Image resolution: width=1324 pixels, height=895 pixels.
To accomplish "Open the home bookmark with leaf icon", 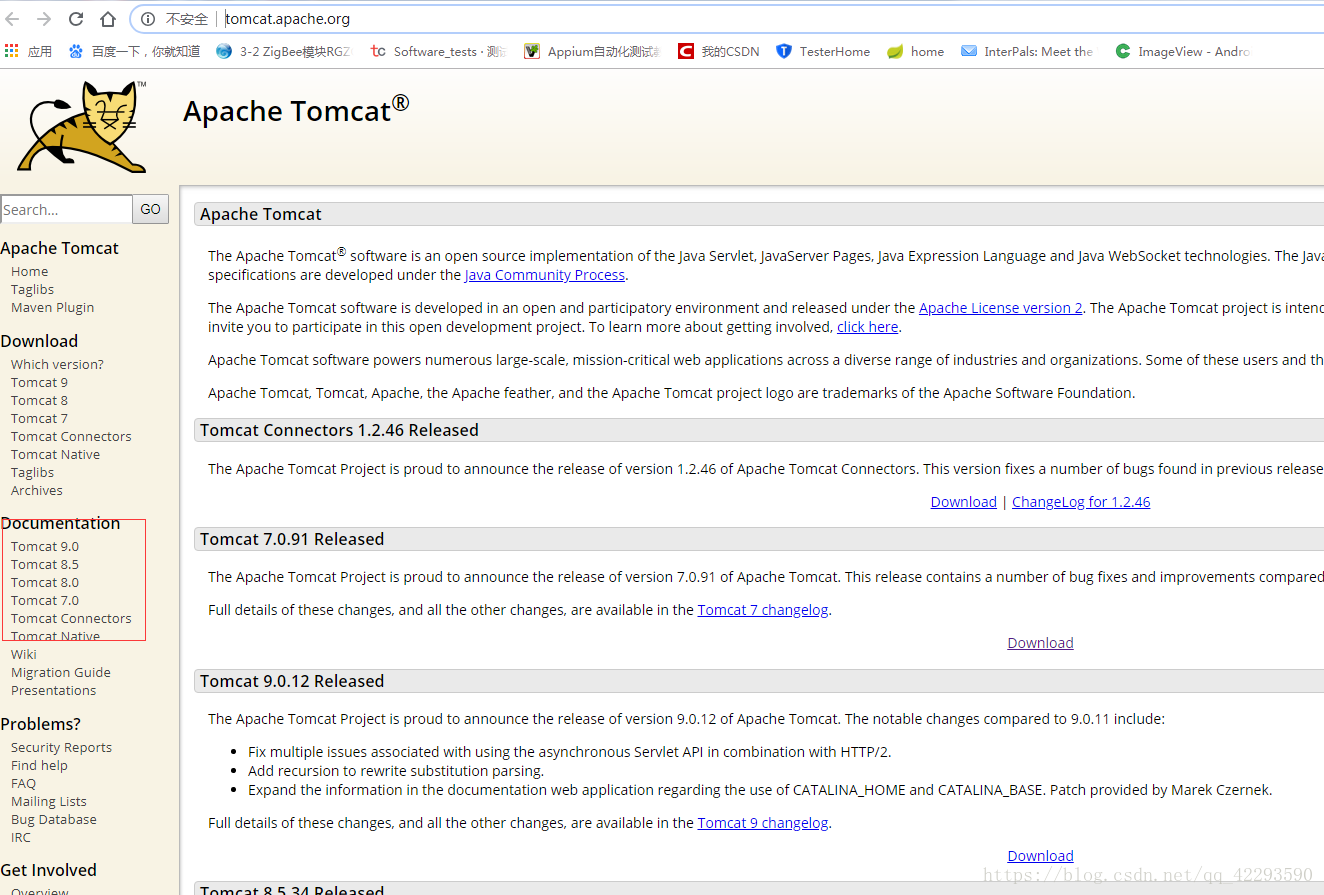I will 916,51.
